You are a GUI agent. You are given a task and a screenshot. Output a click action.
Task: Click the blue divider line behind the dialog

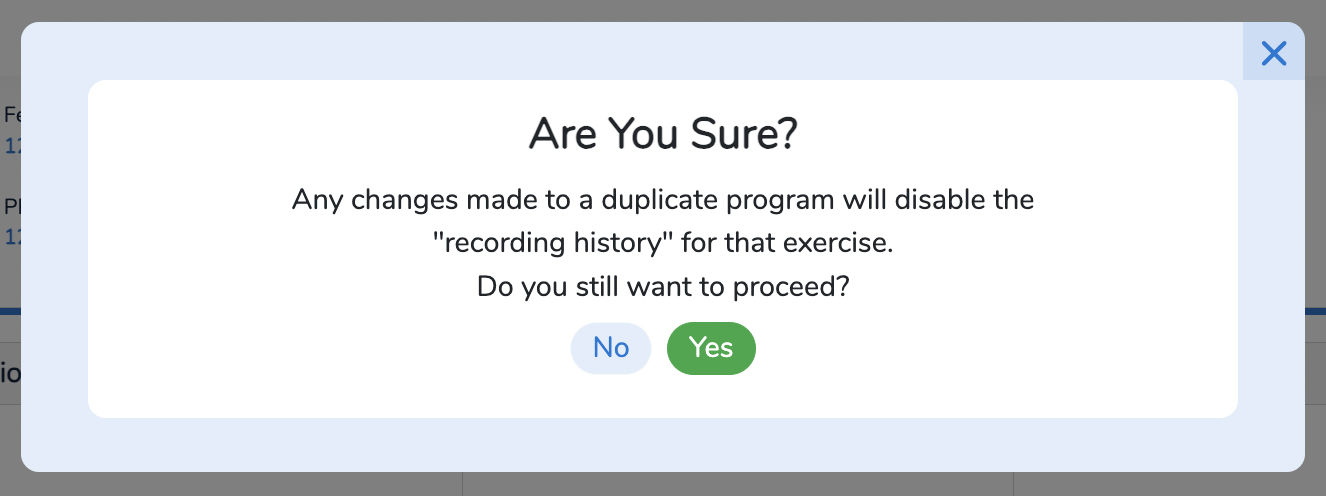point(10,311)
